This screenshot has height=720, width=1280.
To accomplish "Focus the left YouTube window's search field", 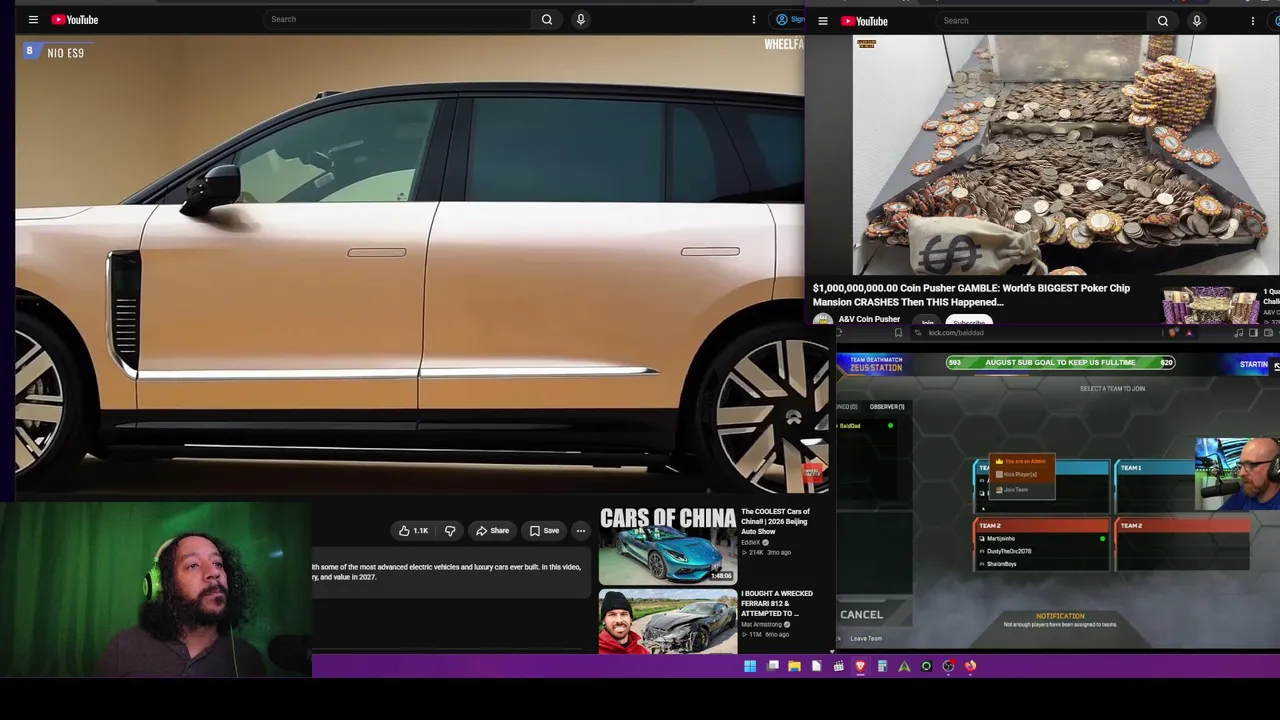I will [x=398, y=19].
